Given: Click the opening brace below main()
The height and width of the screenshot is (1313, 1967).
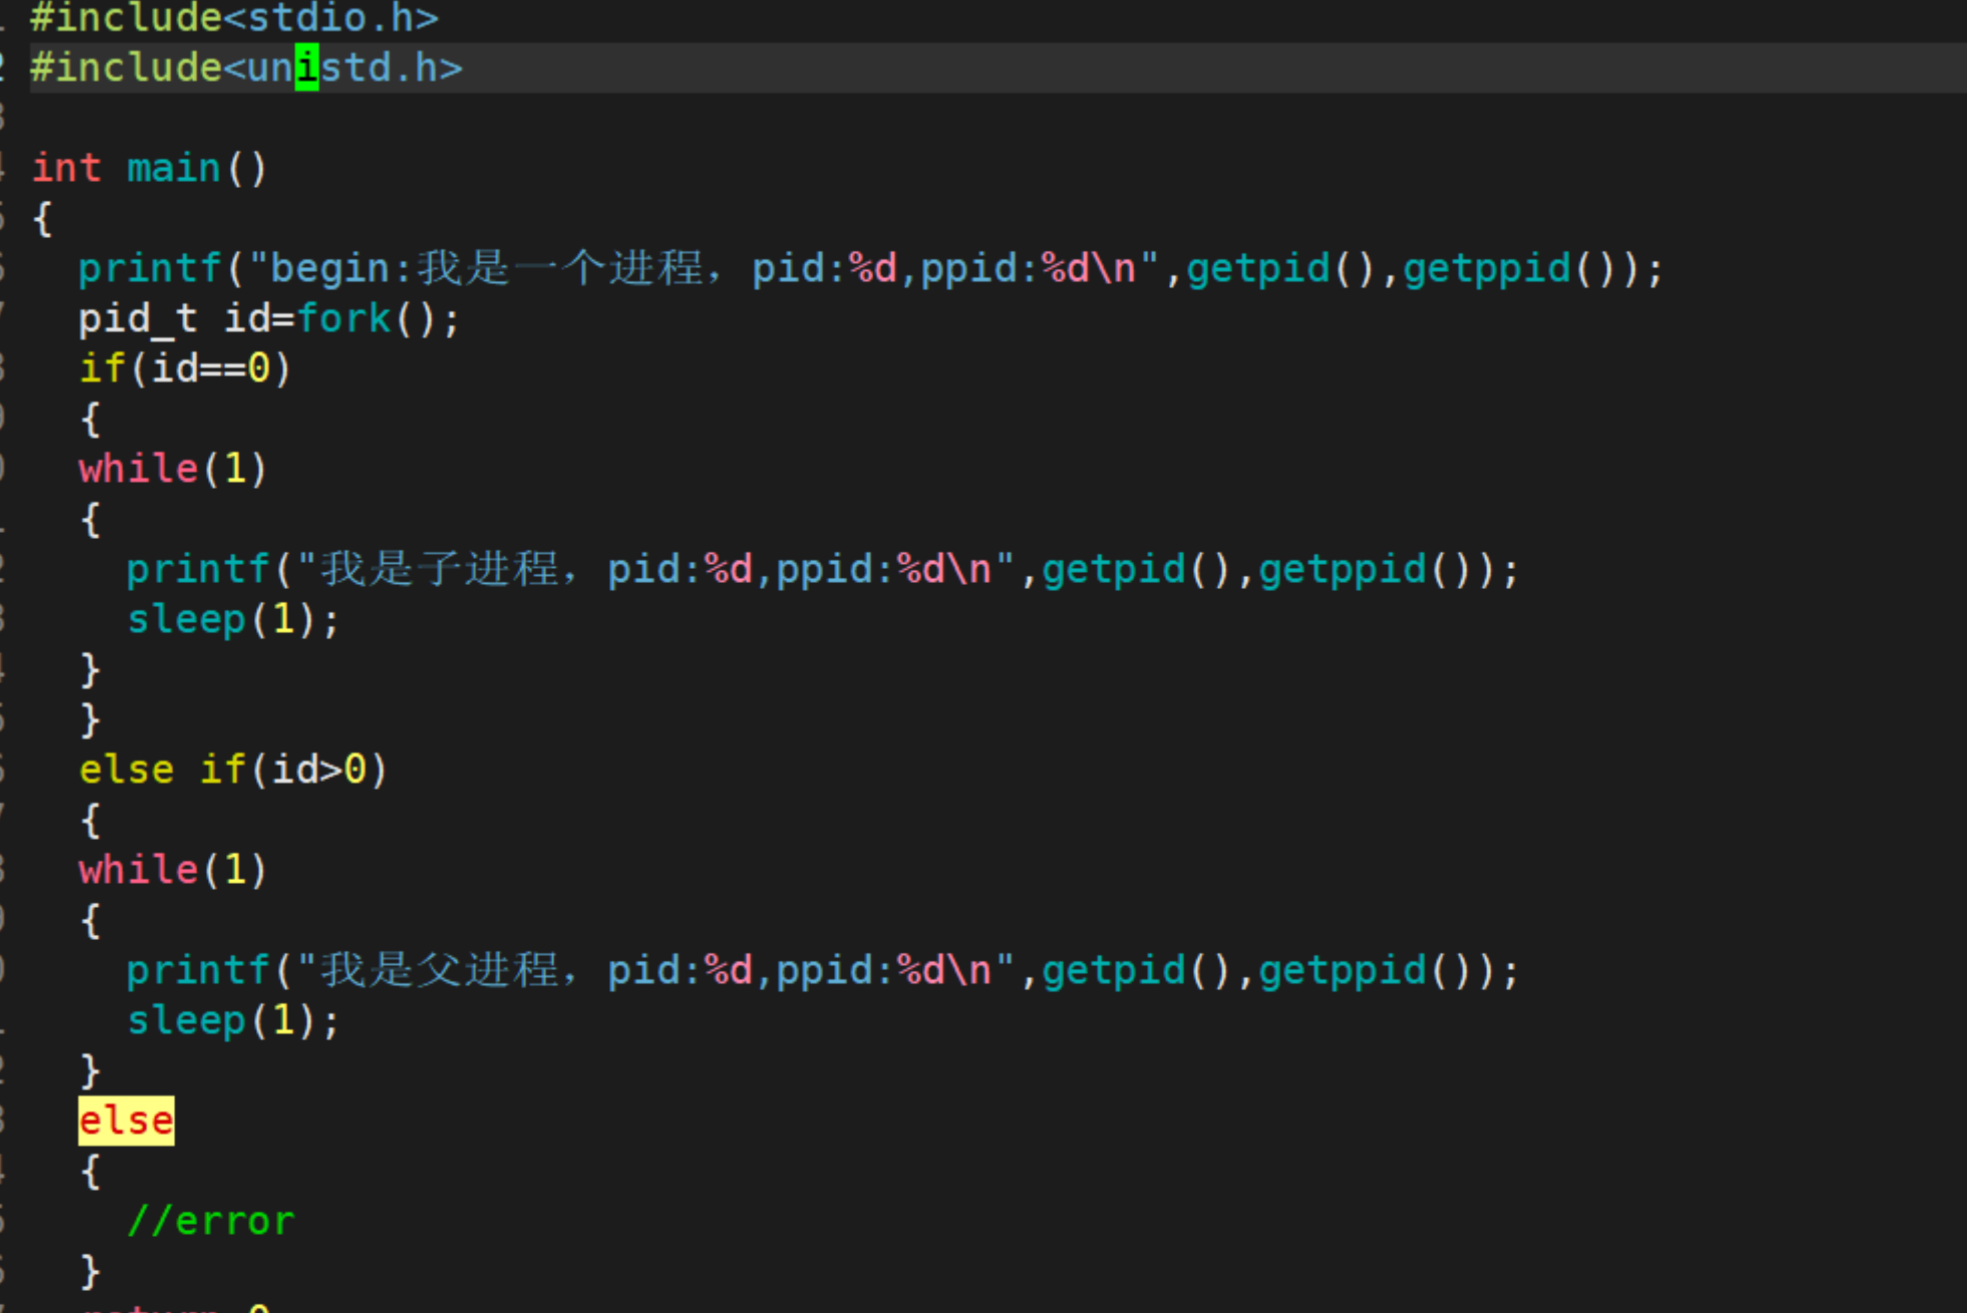Looking at the screenshot, I should [x=42, y=219].
